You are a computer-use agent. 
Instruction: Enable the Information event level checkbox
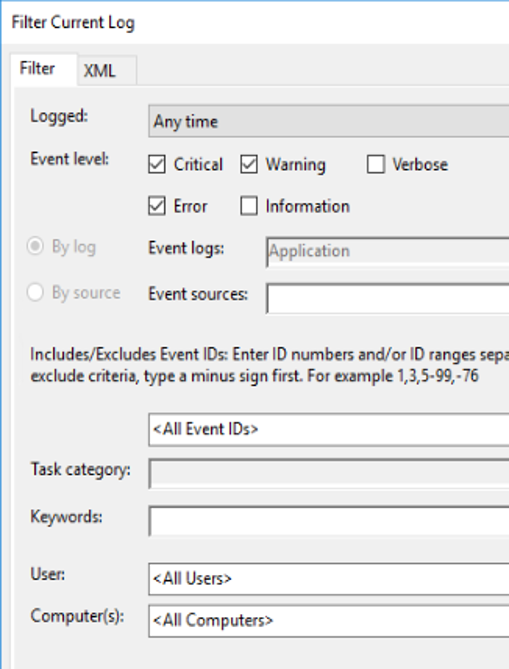(249, 206)
